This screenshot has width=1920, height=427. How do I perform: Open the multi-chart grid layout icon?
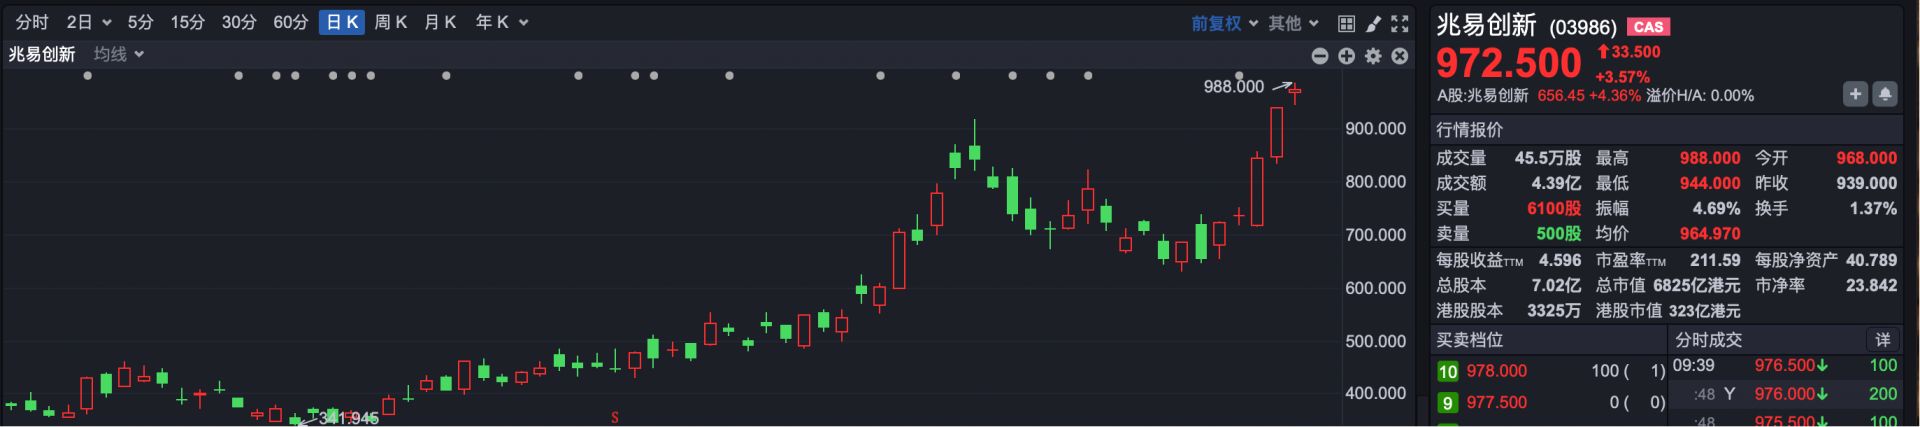point(1346,23)
